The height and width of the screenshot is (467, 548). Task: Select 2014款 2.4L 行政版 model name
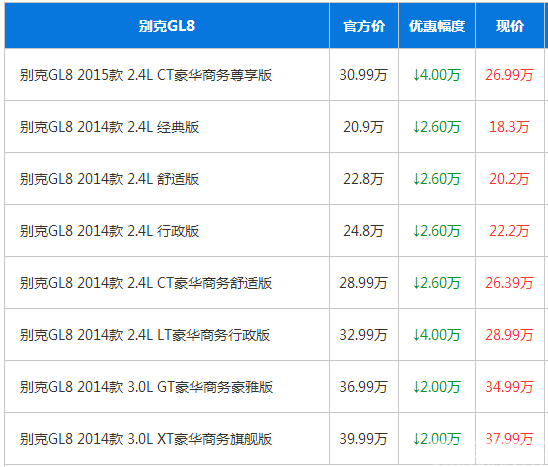point(109,231)
